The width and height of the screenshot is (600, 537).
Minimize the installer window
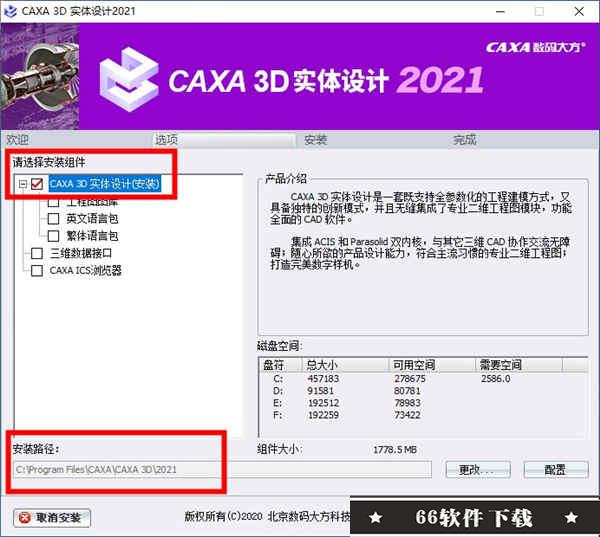500,11
